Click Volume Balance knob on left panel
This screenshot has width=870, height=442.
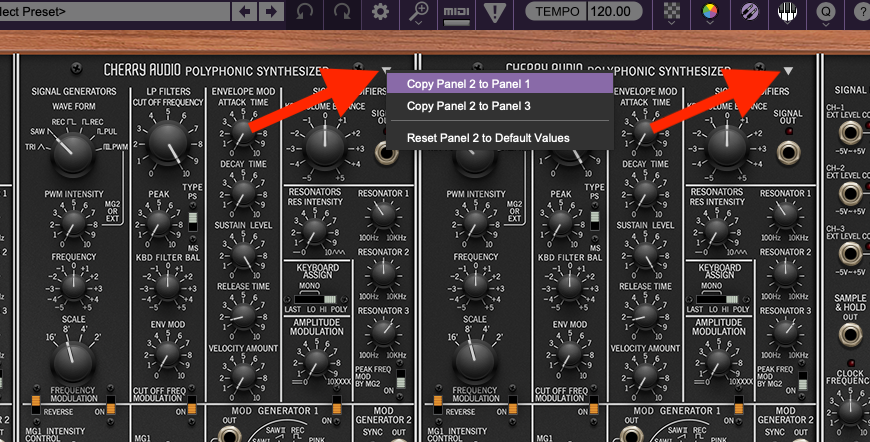(325, 147)
